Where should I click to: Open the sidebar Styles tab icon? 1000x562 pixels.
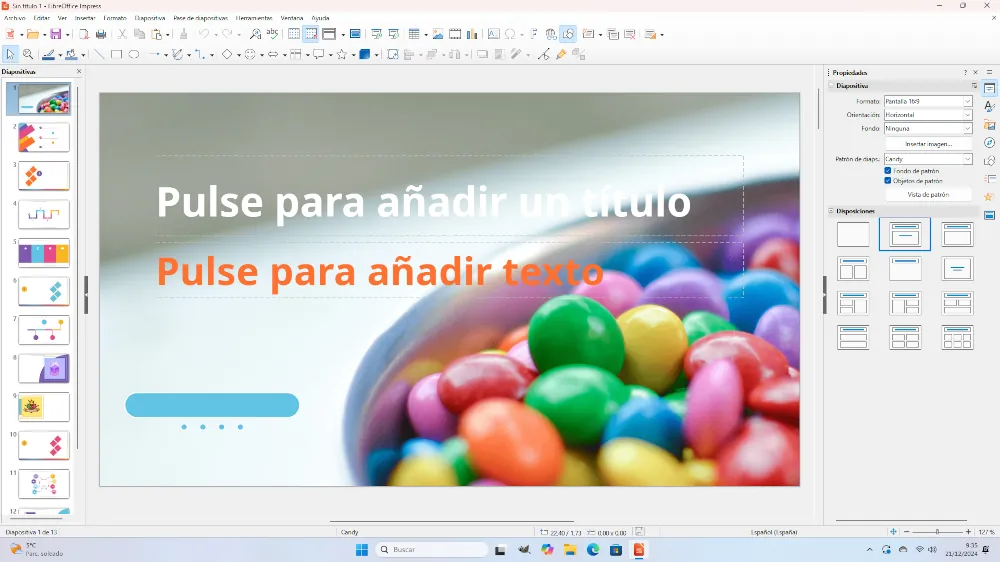point(989,107)
